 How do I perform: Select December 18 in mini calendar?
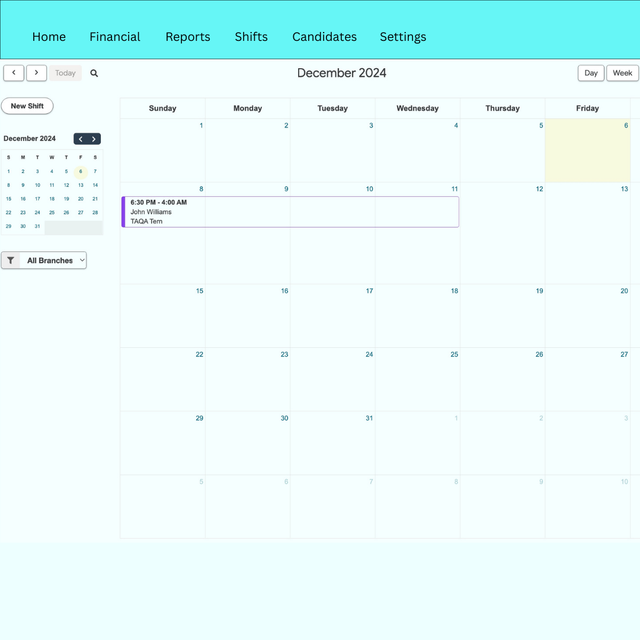click(x=52, y=198)
